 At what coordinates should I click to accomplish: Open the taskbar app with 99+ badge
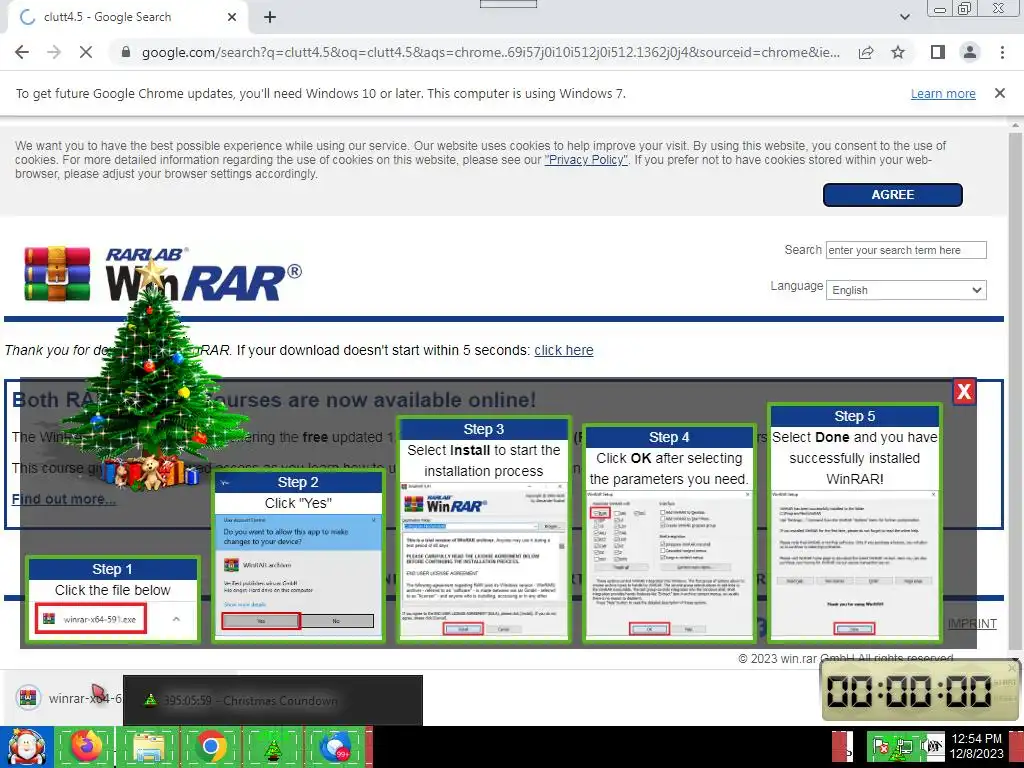[336, 746]
